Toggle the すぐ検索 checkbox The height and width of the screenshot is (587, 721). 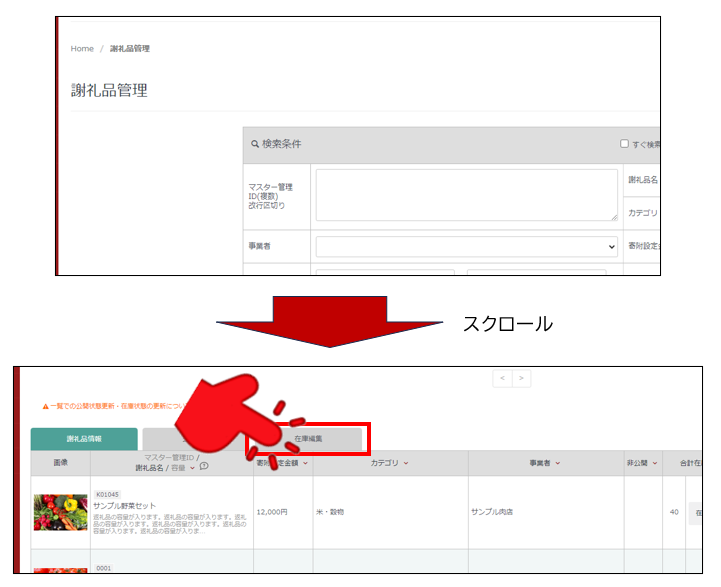click(625, 145)
